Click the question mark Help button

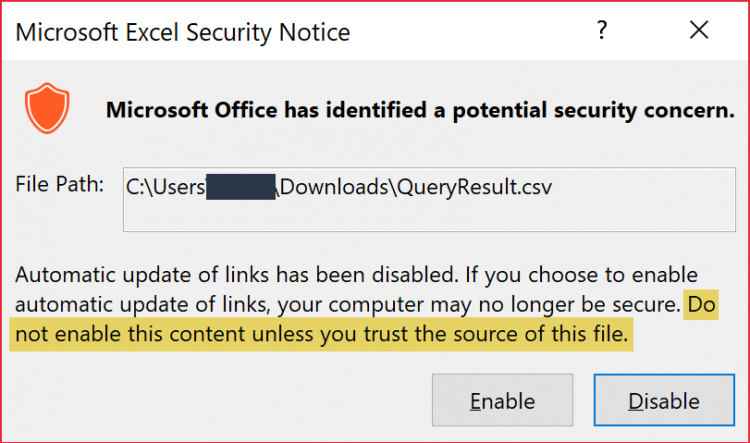point(602,31)
